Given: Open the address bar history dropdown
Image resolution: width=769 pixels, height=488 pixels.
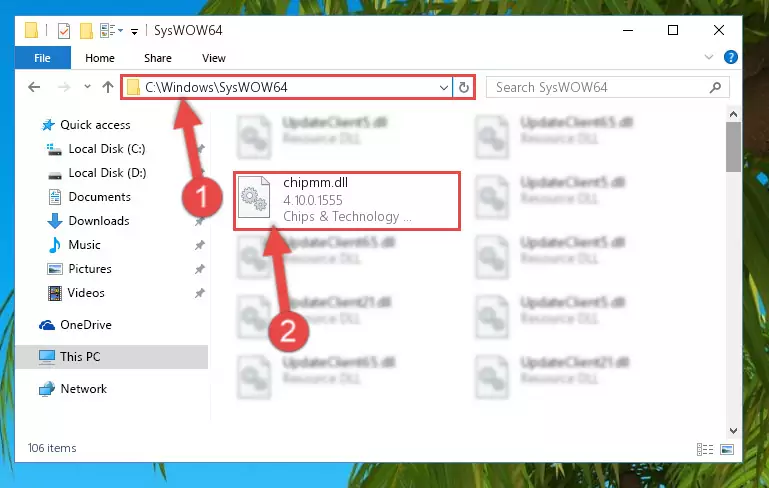Looking at the screenshot, I should (443, 88).
